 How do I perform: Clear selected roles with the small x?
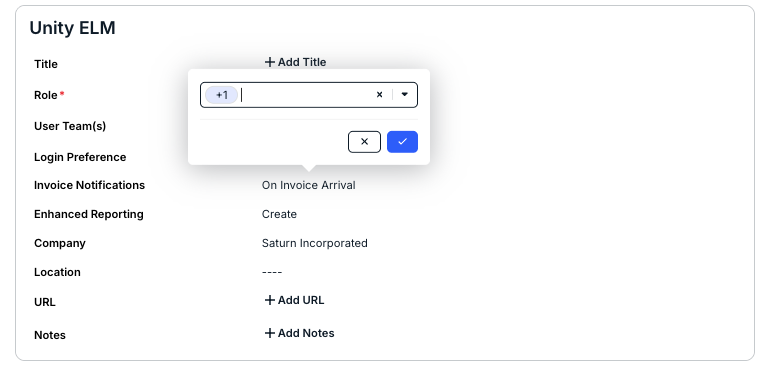[380, 95]
